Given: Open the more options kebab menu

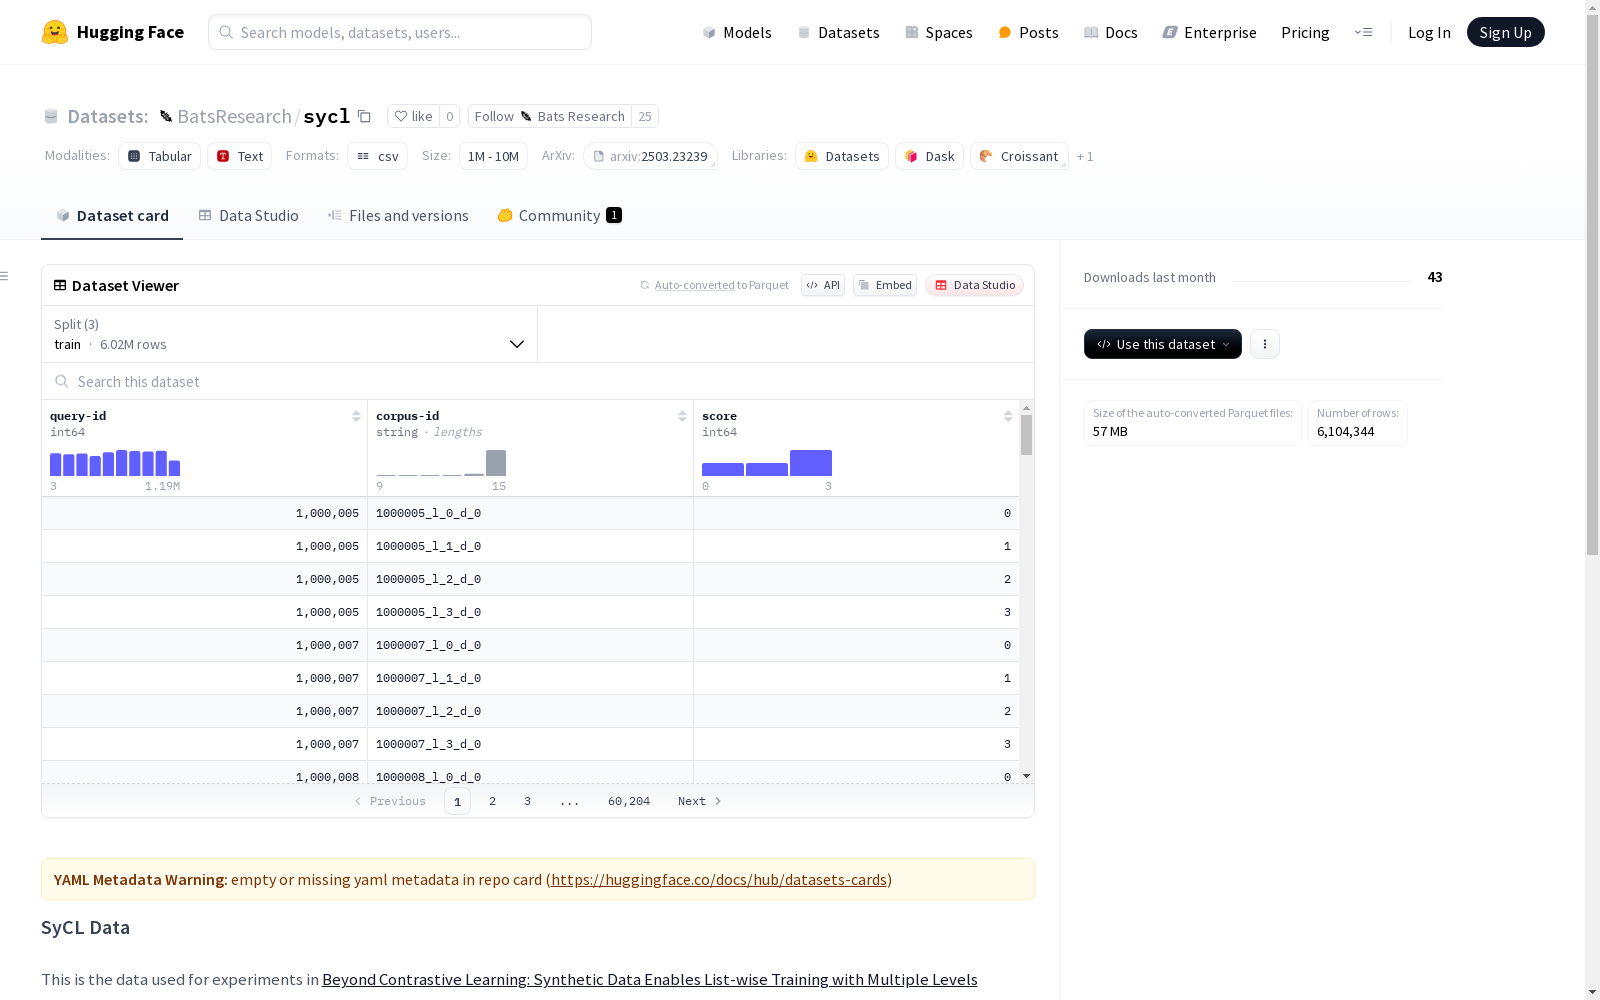Looking at the screenshot, I should pos(1265,344).
